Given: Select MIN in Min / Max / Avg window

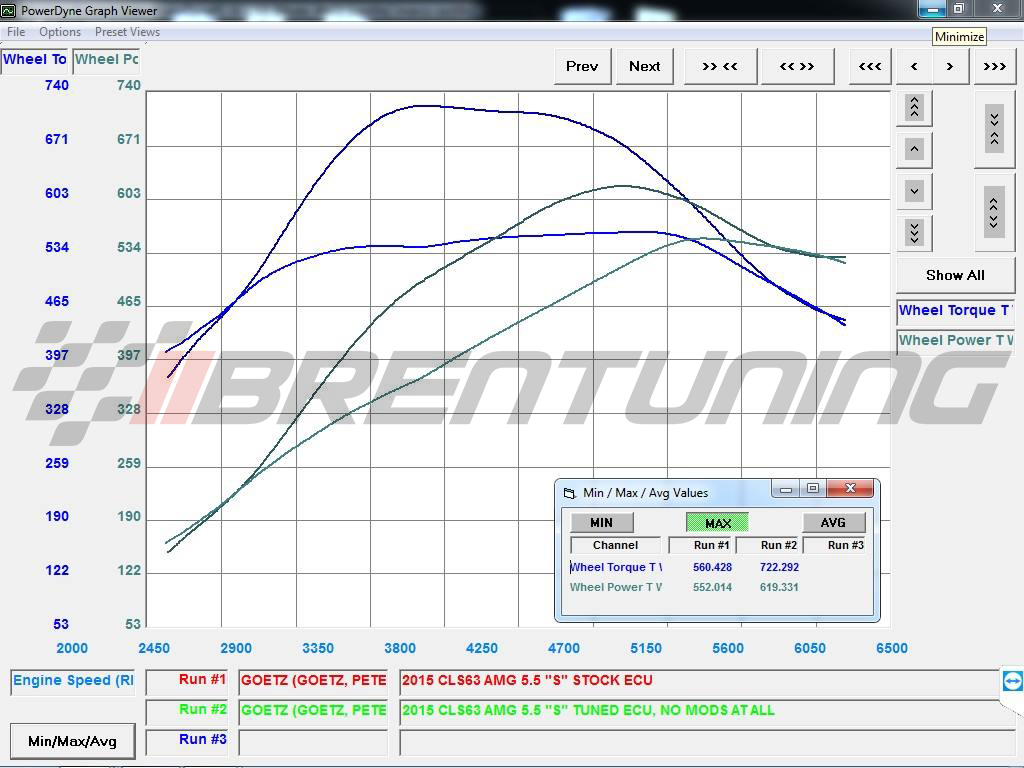Looking at the screenshot, I should click(x=601, y=522).
